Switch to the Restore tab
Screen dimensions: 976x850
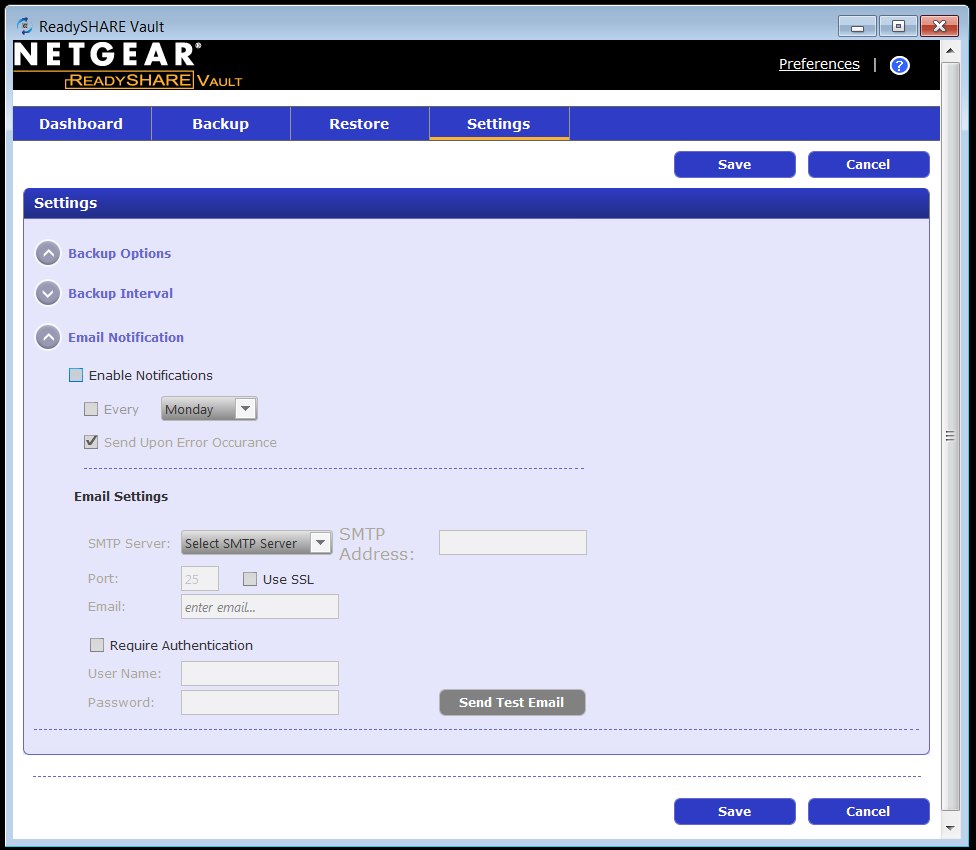coord(360,124)
